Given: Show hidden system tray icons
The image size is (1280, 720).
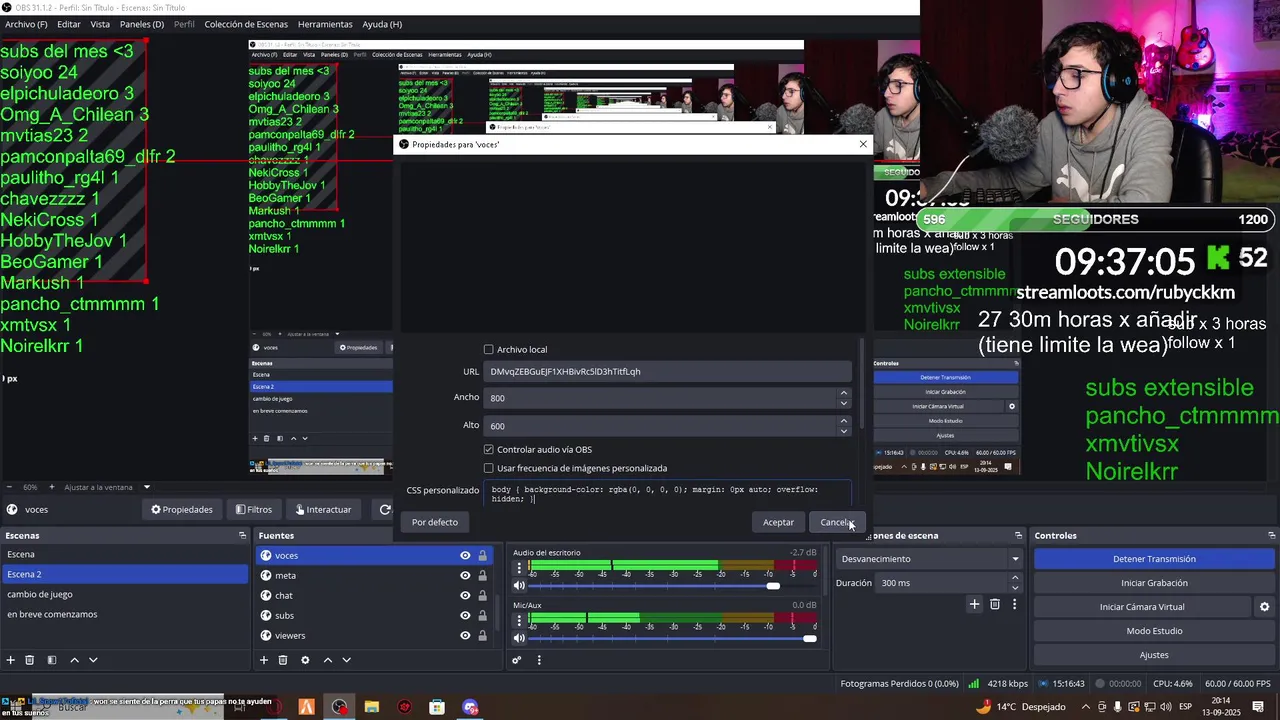Looking at the screenshot, I should click(1087, 707).
